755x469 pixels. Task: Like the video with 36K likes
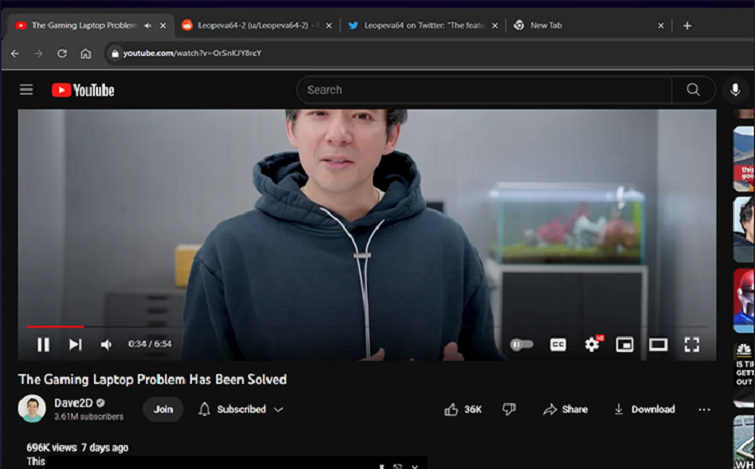pos(464,409)
